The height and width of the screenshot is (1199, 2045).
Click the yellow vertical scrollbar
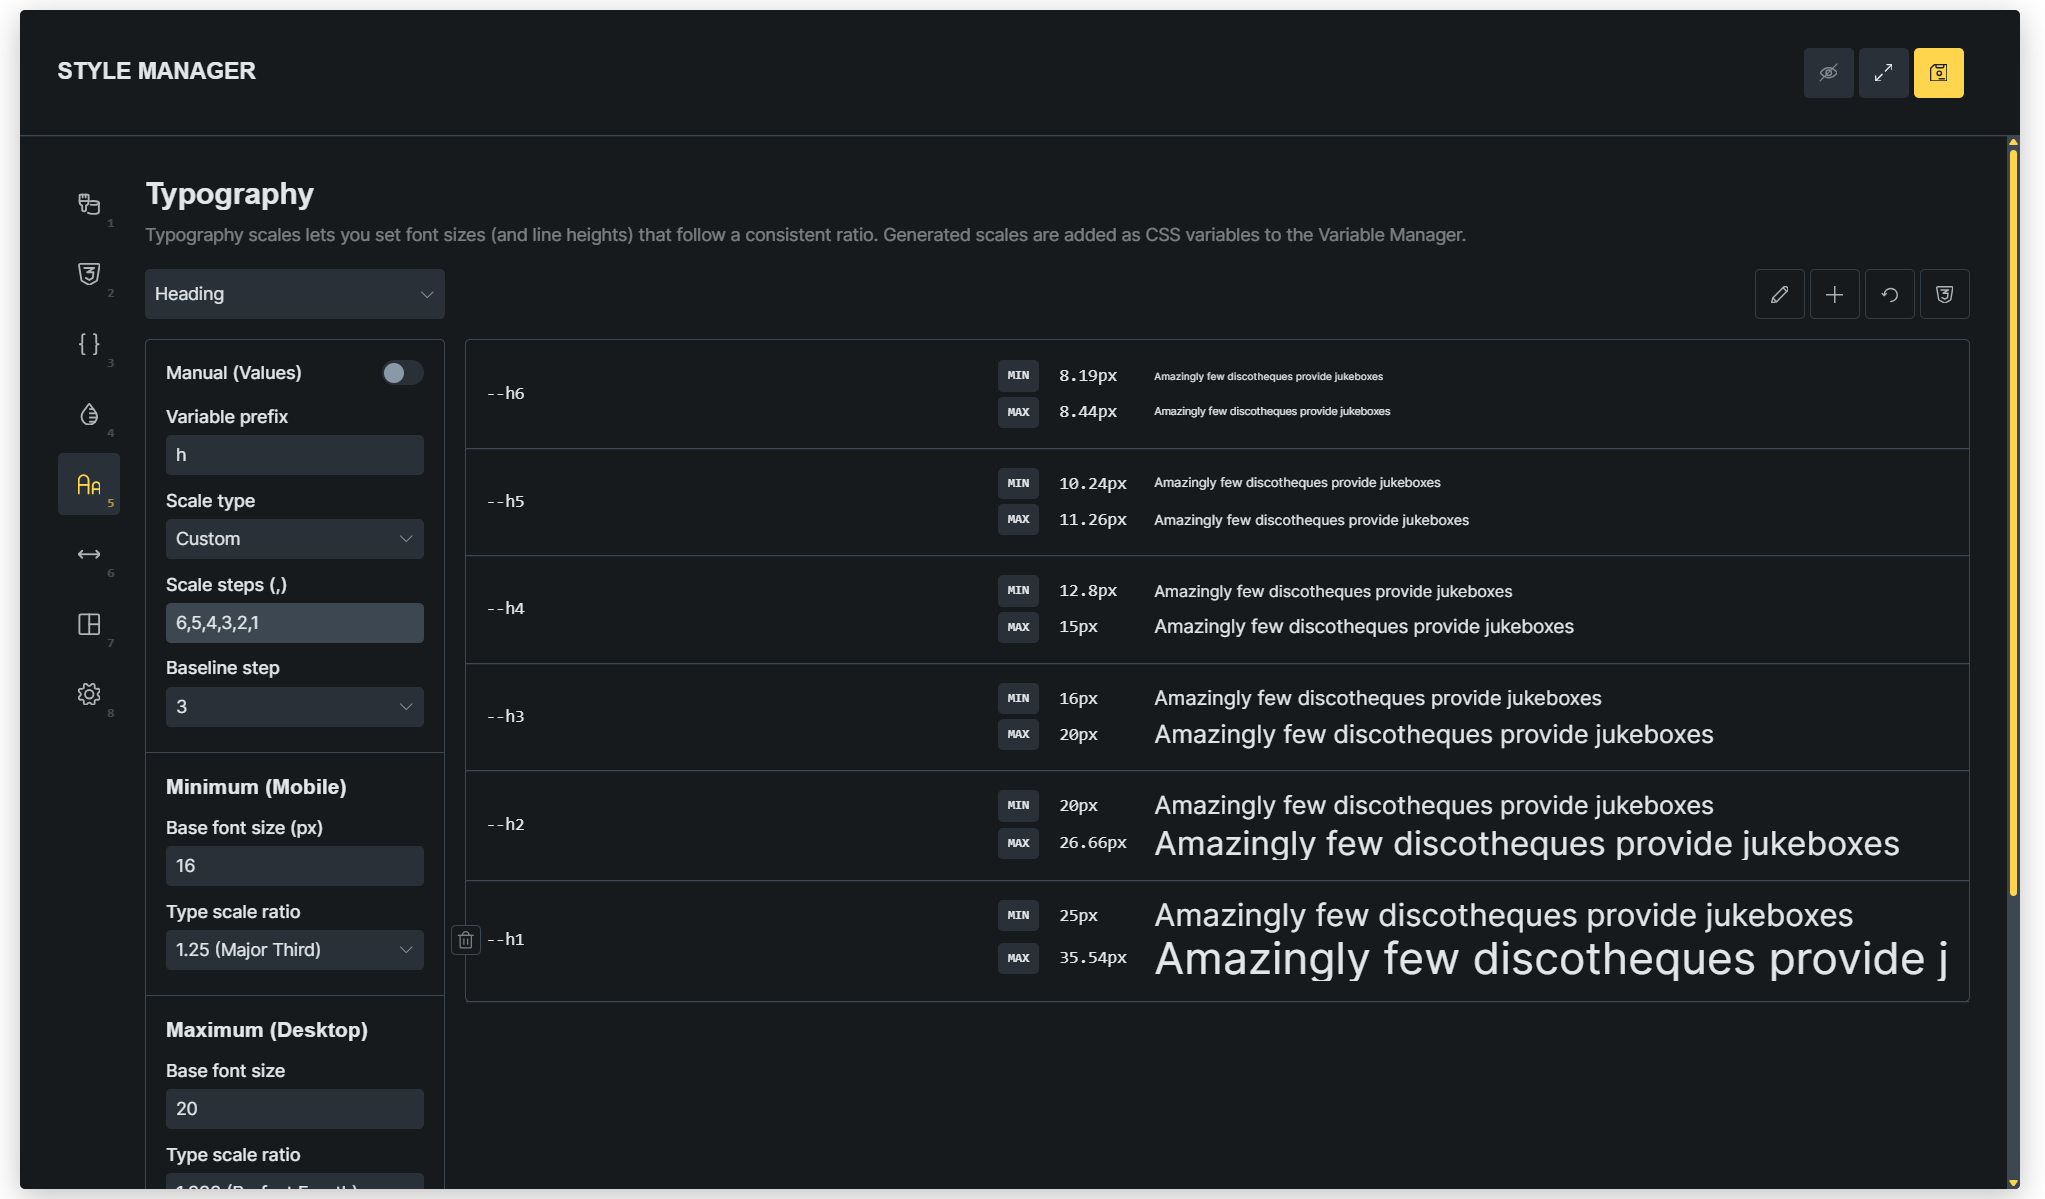click(2013, 520)
